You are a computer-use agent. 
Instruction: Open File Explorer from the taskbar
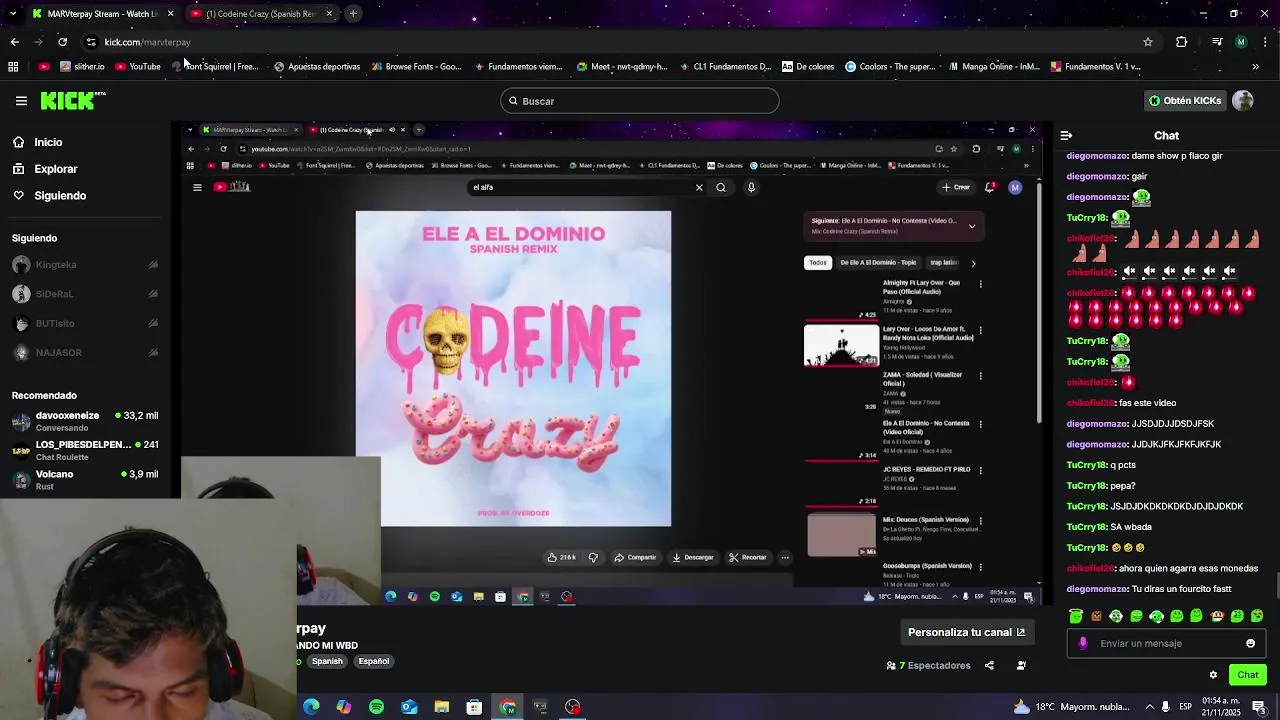pyautogui.click(x=442, y=707)
